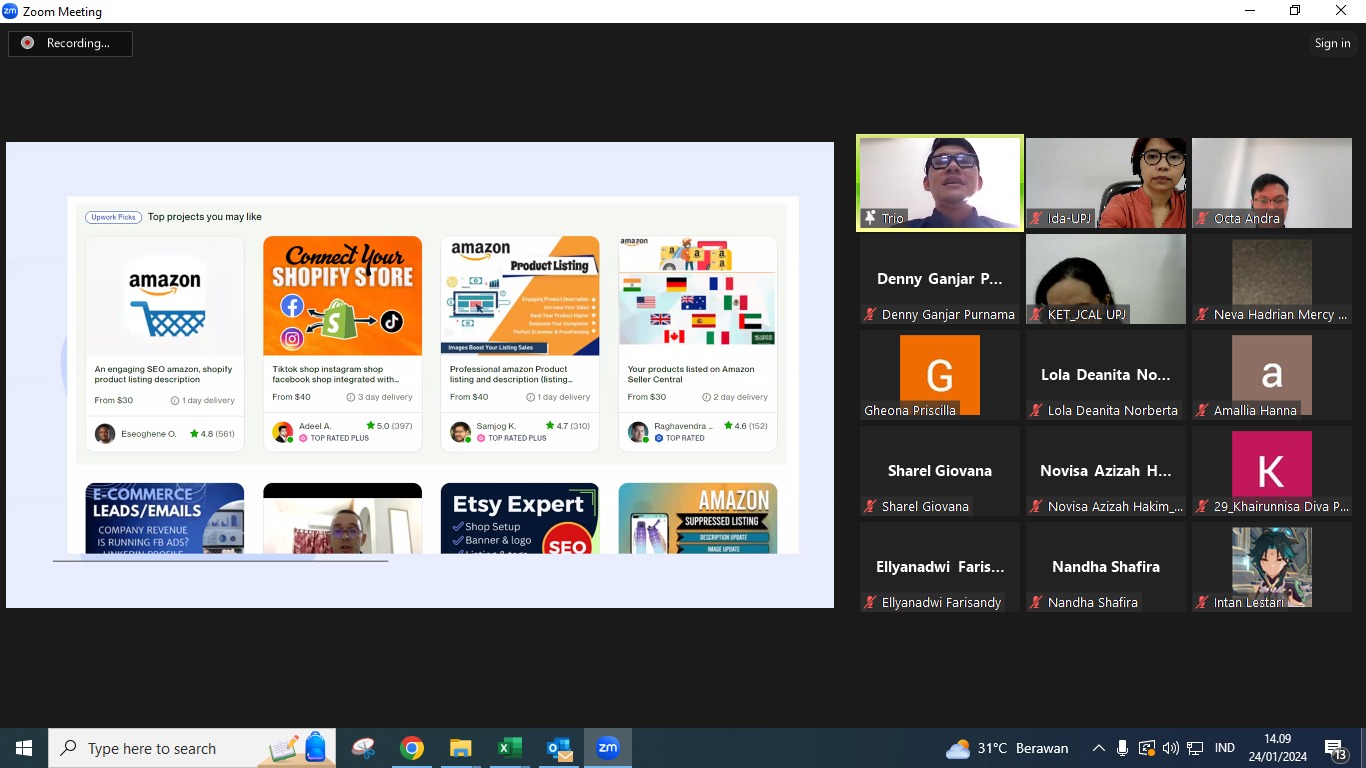This screenshot has height=768, width=1366.
Task: Click seller name Raghavendra
Action: click(x=684, y=426)
